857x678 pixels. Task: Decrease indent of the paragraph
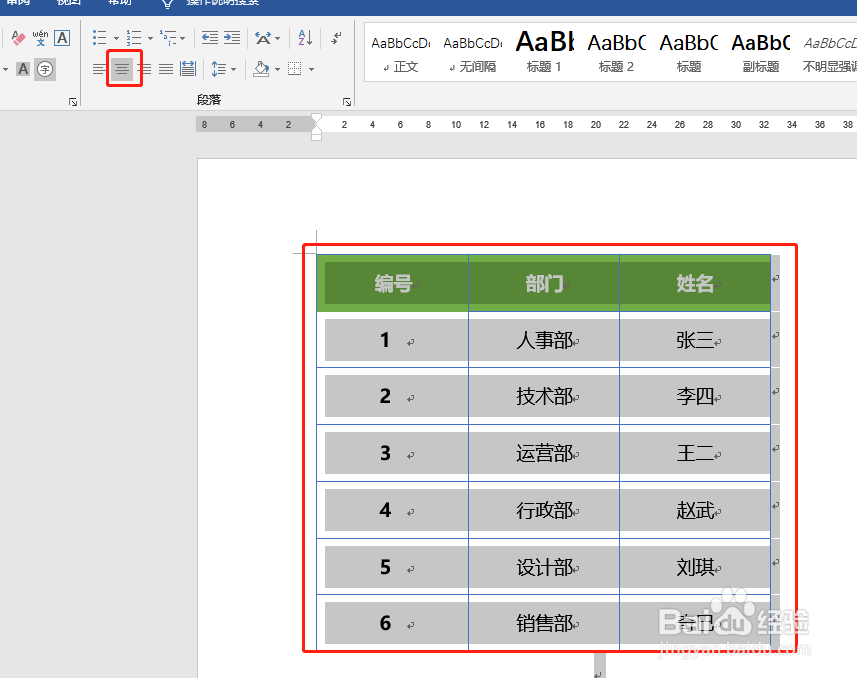click(x=212, y=37)
